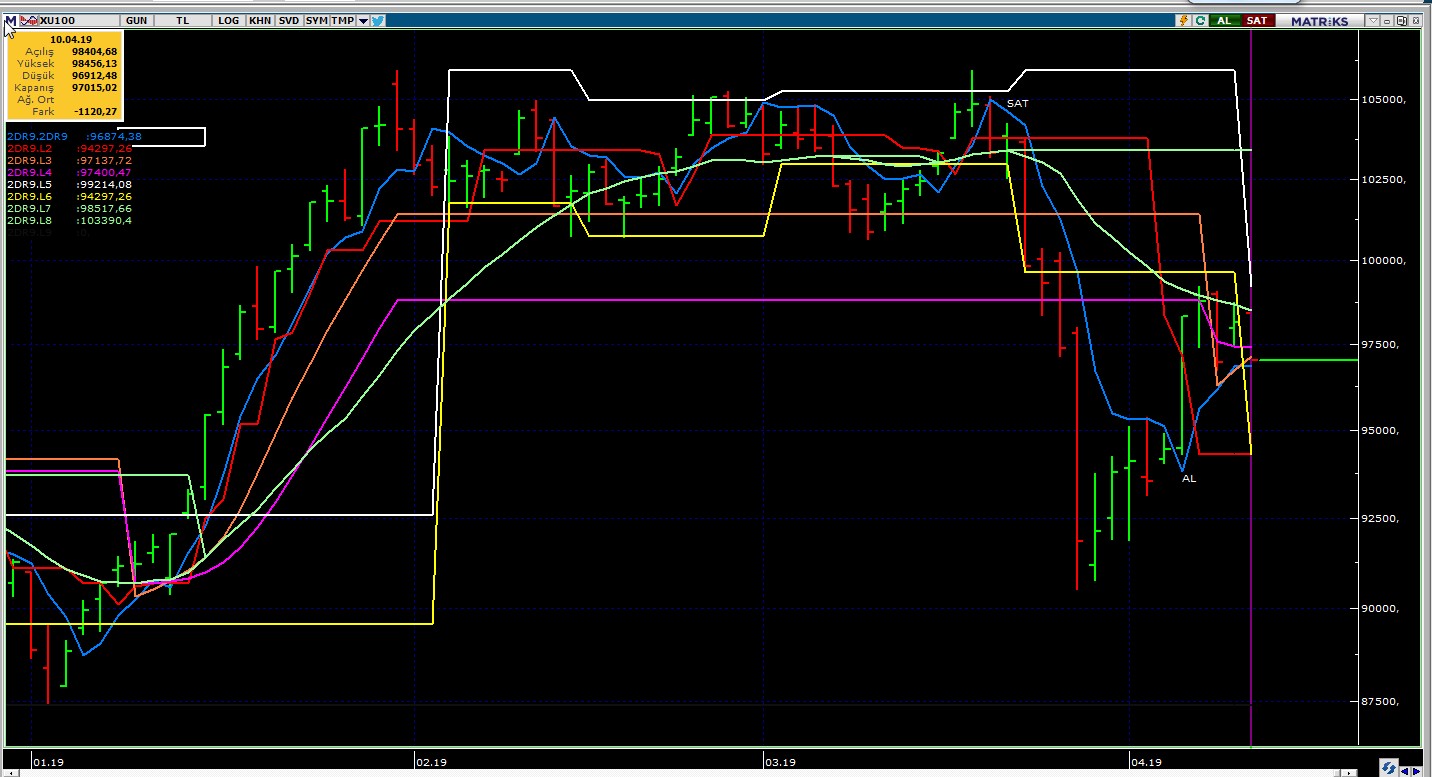Click the orange lightning bolt icon
Screen dimensions: 1432x777
click(x=1184, y=20)
